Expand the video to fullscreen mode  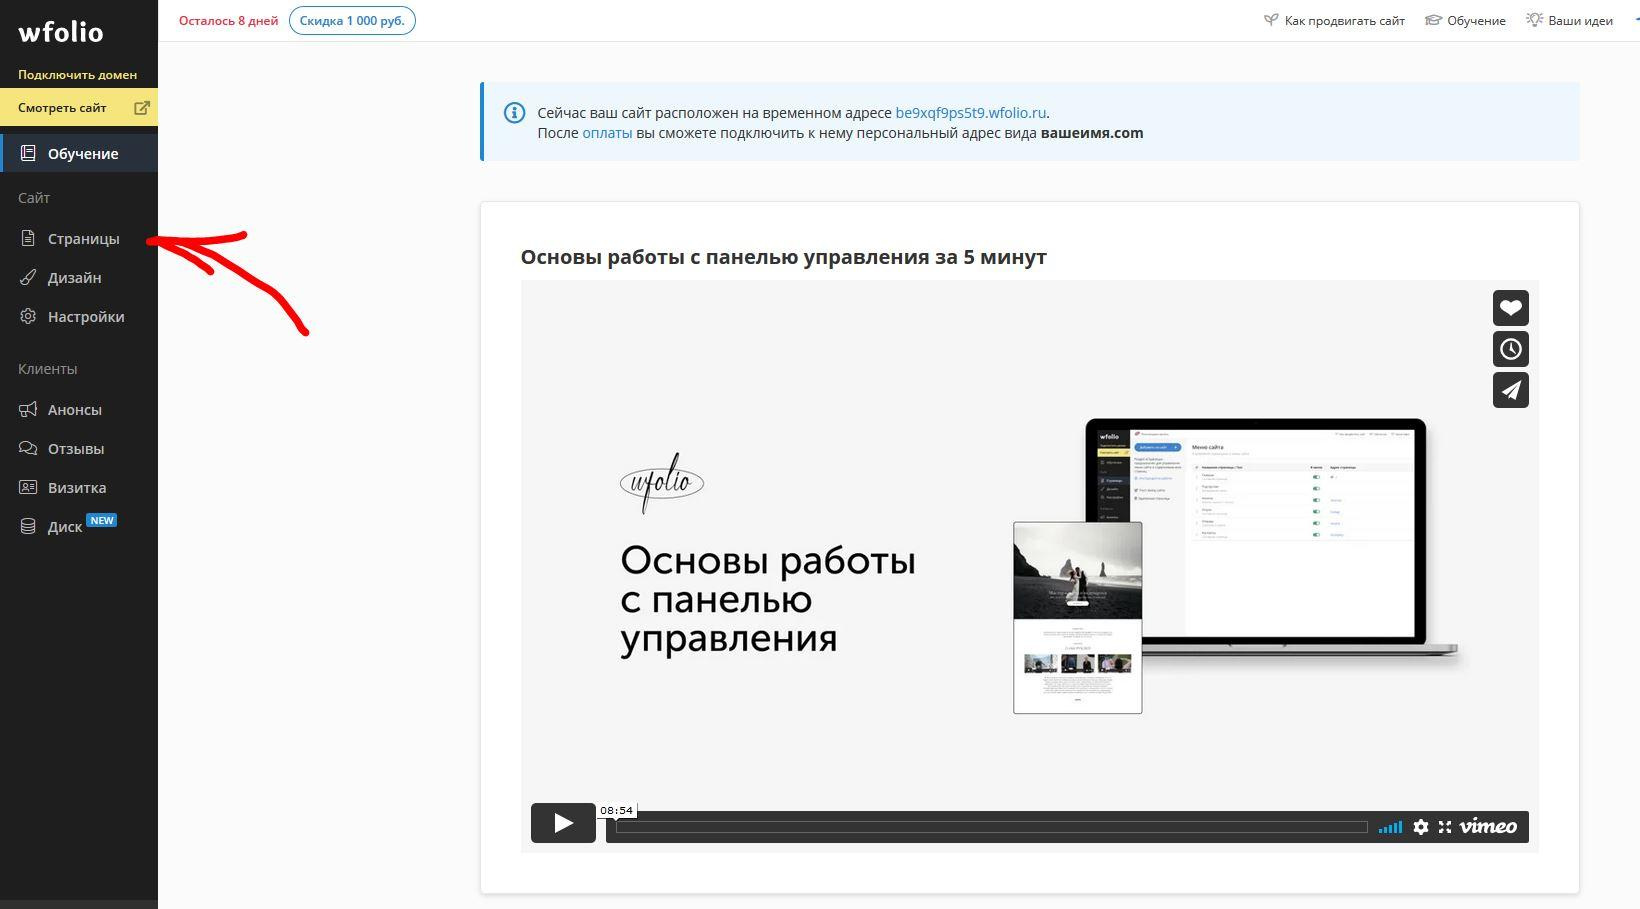1445,827
